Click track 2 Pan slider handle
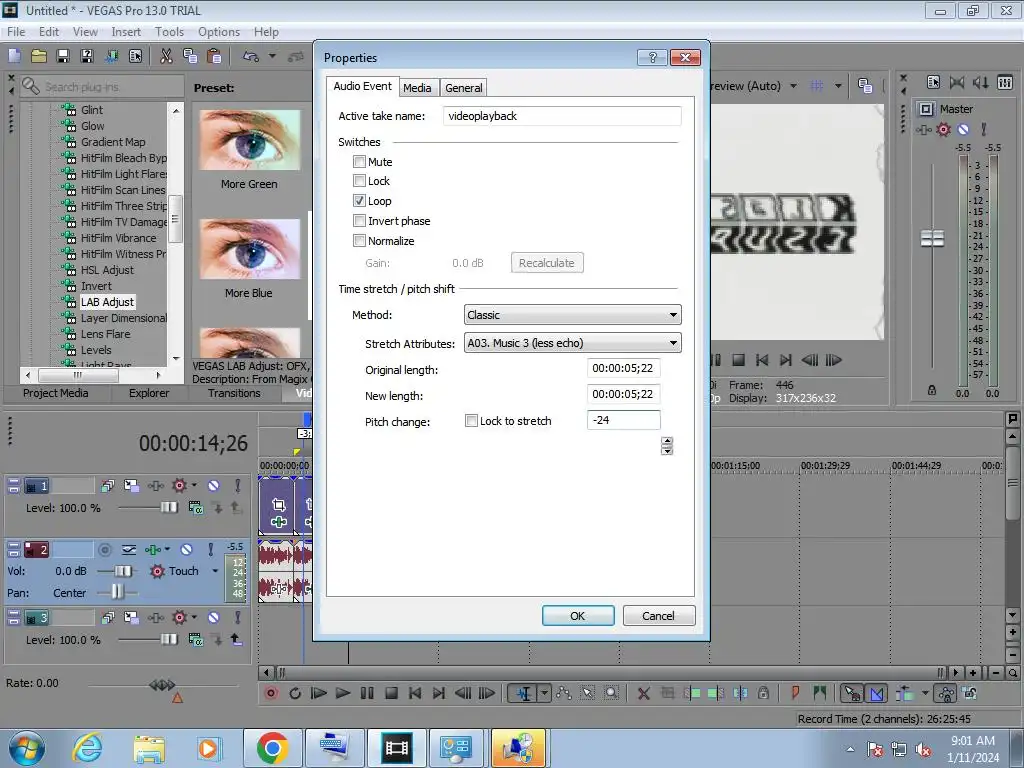 point(117,592)
